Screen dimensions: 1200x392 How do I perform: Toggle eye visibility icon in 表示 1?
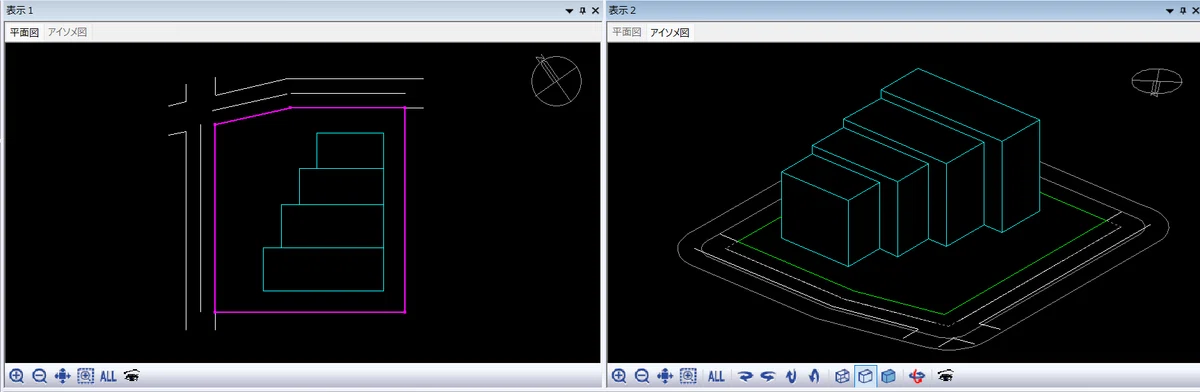(x=131, y=376)
